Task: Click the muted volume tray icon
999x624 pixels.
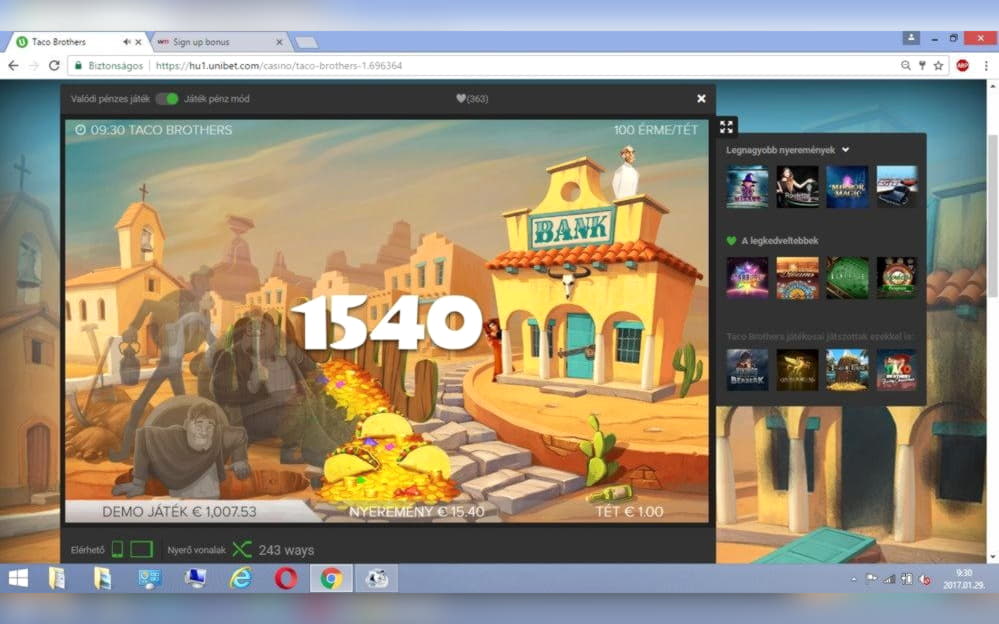Action: point(924,579)
